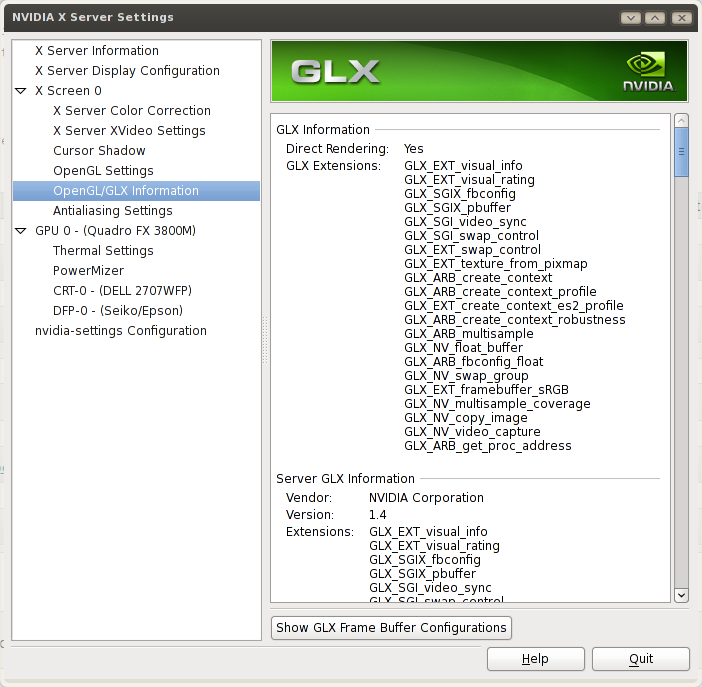Click the vendor value 'NVIDIA Corporation'
This screenshot has height=687, width=702.
426,498
